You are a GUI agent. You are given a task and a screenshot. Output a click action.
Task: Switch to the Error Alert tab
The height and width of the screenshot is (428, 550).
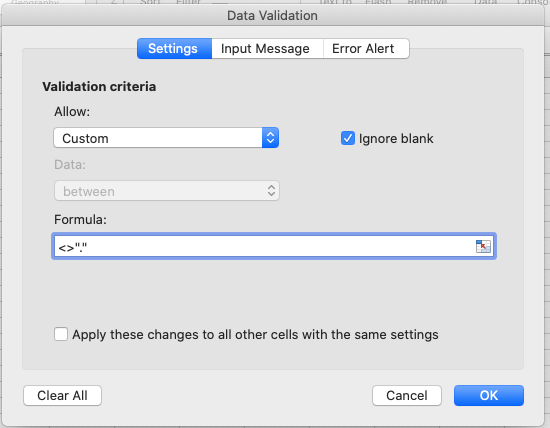pyautogui.click(x=363, y=48)
